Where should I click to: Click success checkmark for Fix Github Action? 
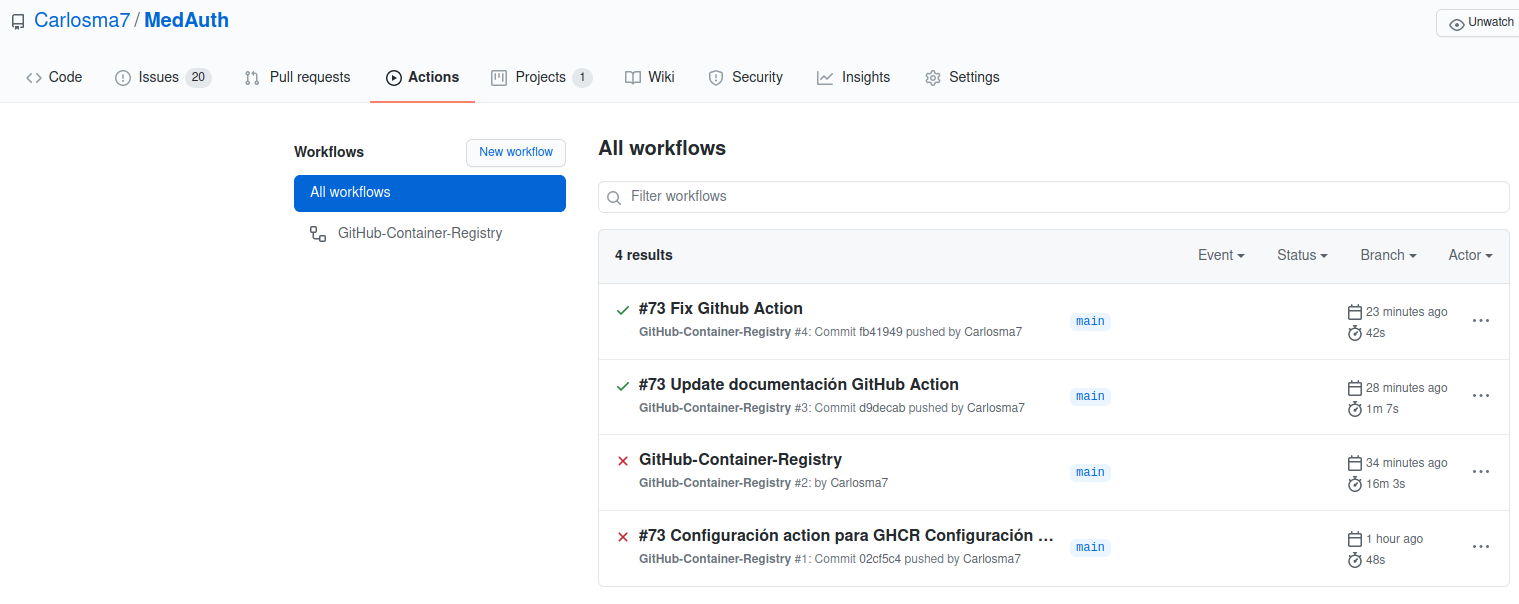tap(623, 310)
